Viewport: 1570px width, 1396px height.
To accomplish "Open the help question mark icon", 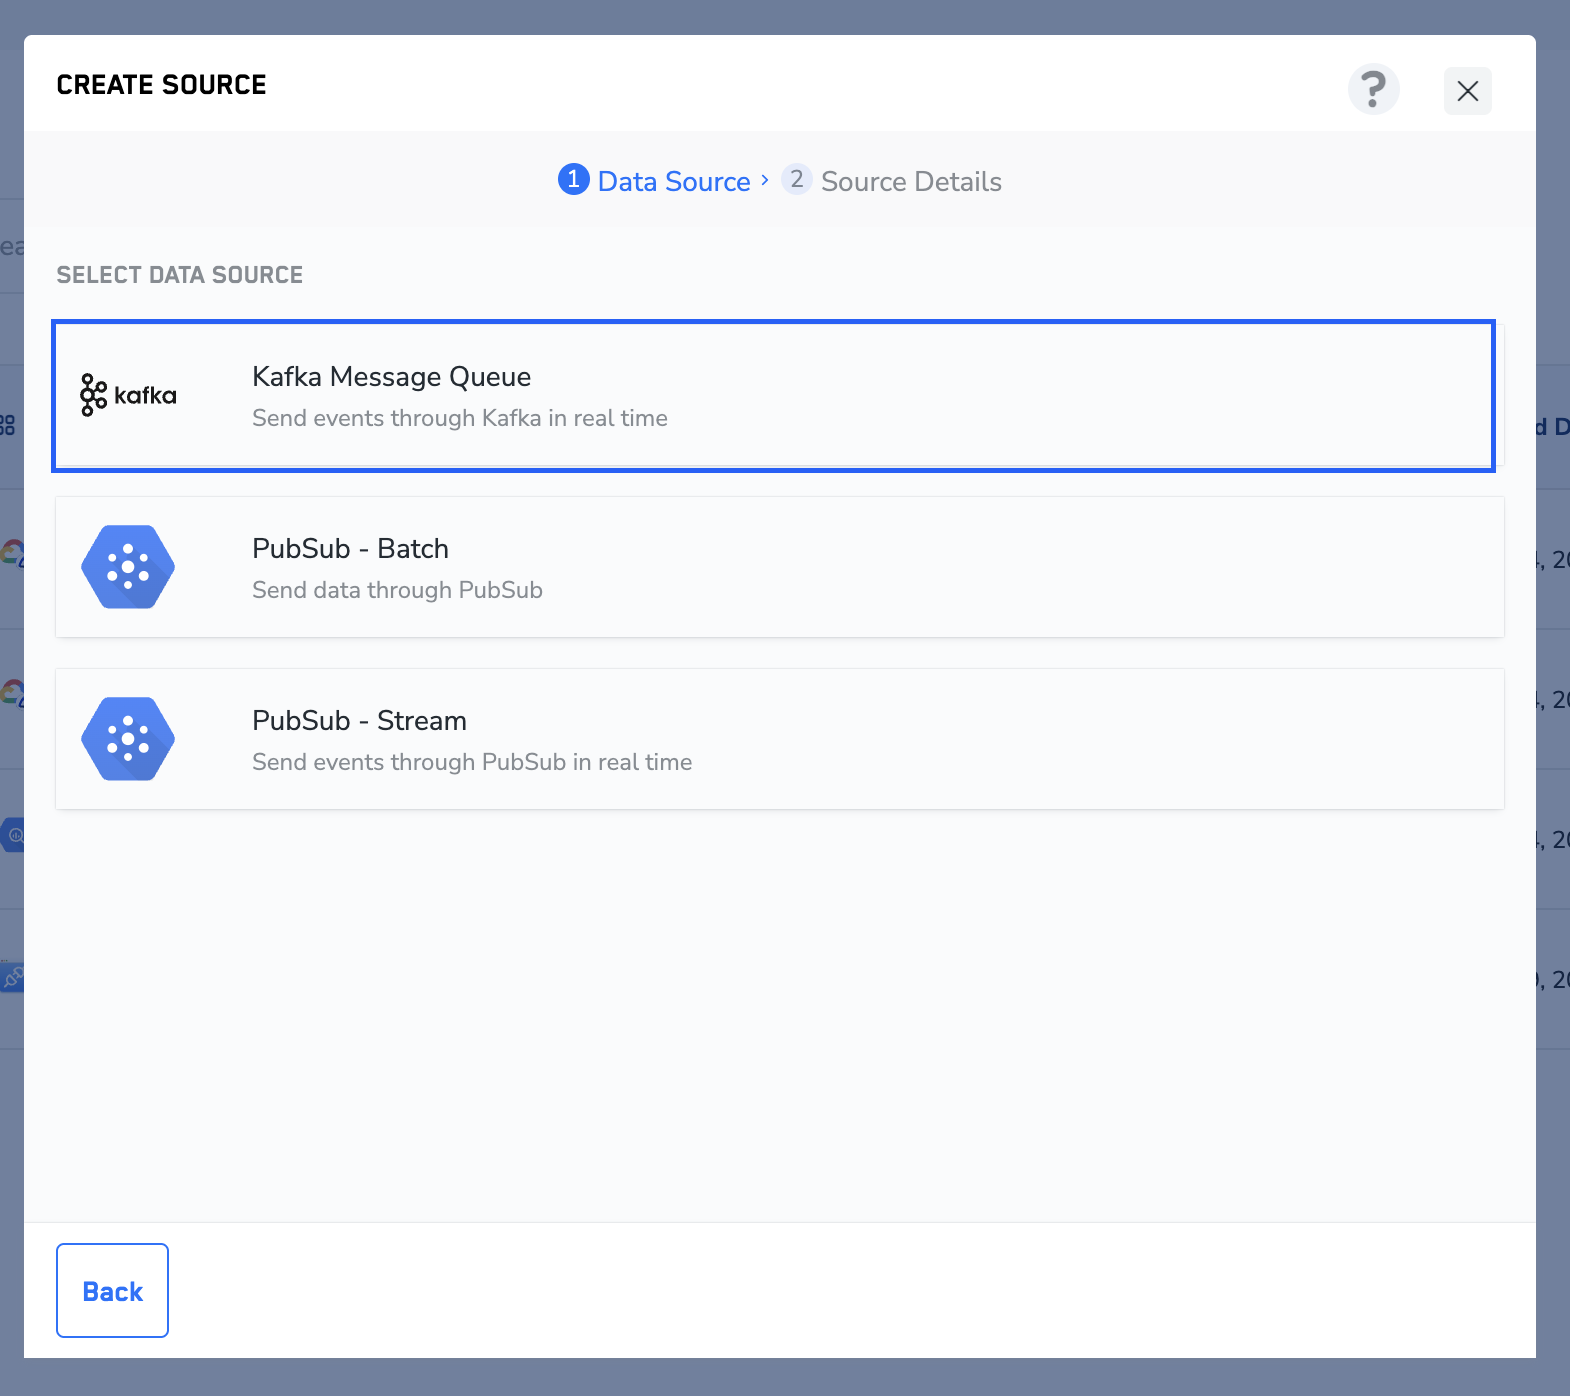I will (1373, 90).
